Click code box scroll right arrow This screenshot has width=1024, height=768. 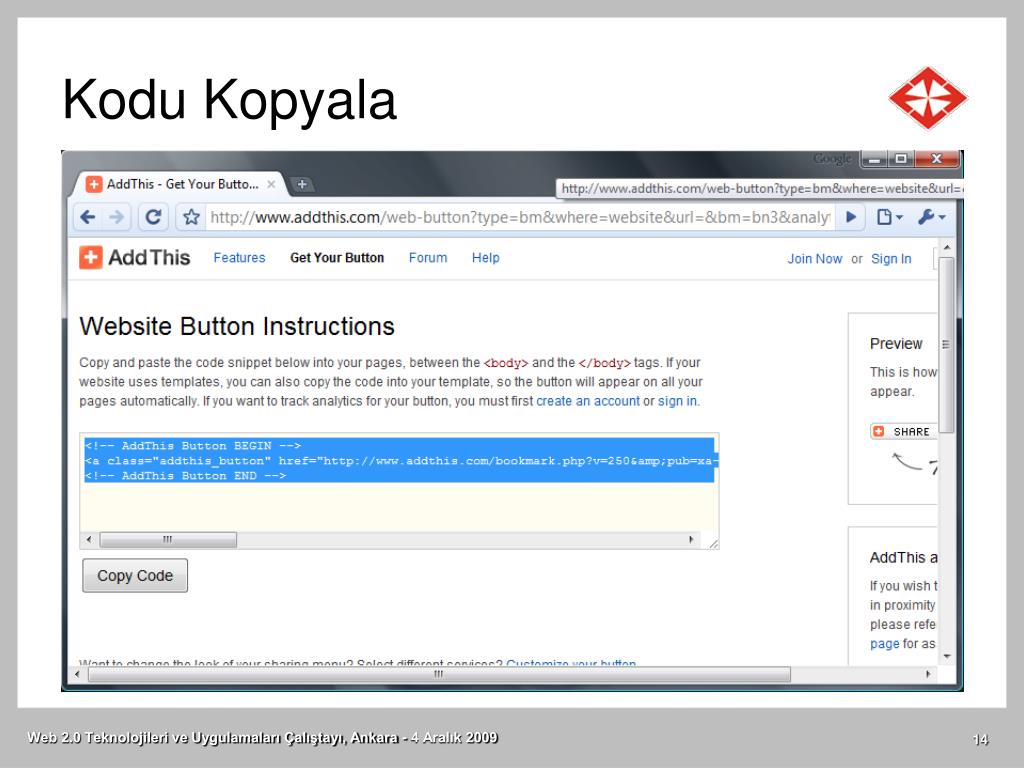(x=691, y=539)
